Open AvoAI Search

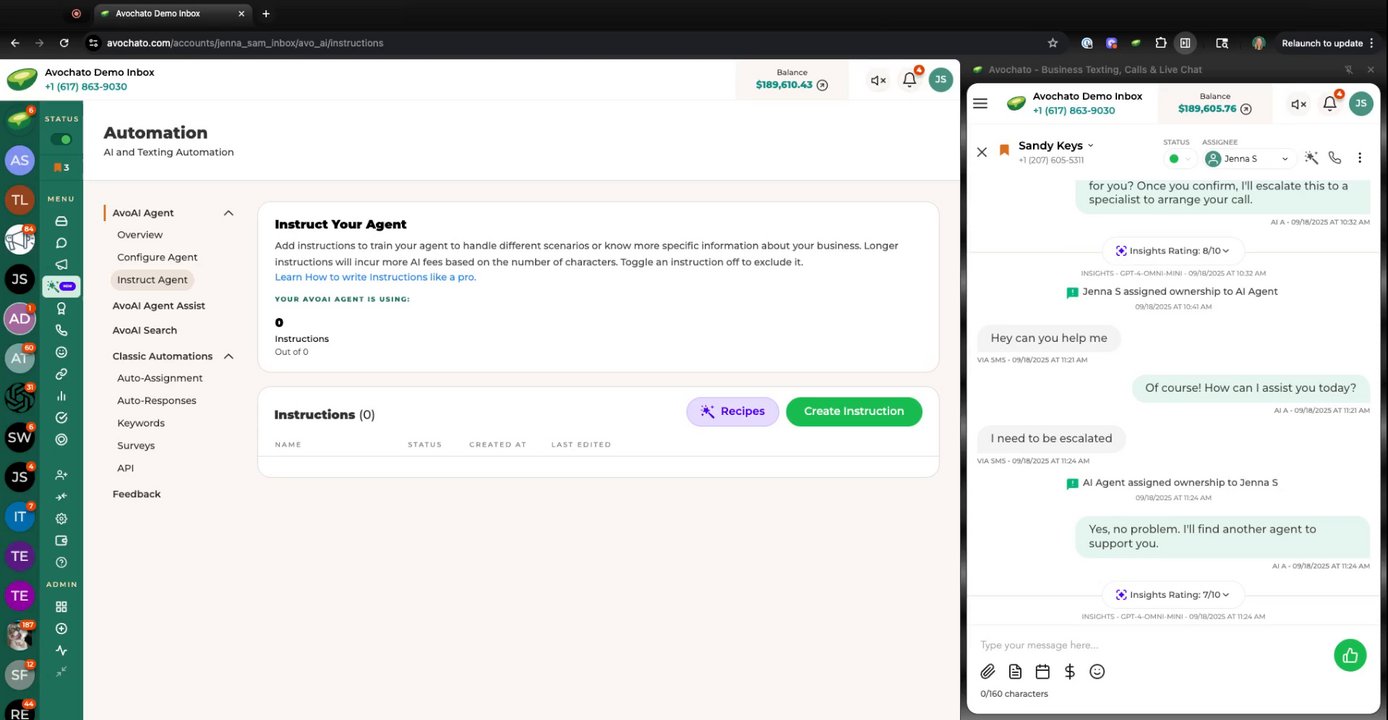tap(145, 330)
